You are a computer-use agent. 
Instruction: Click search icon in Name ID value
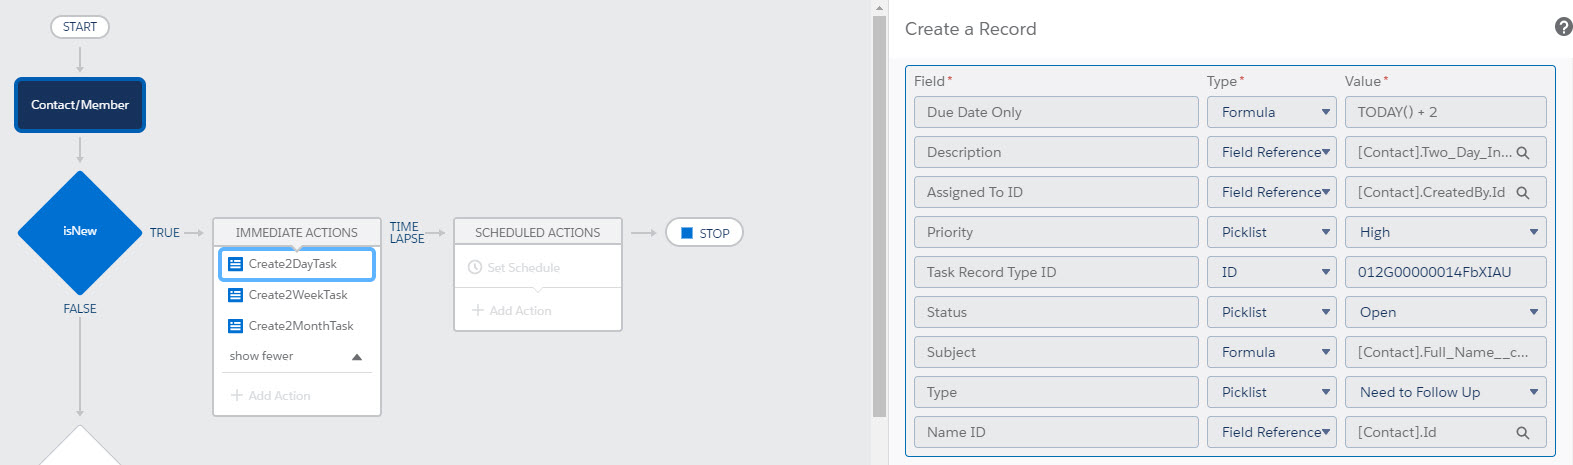(x=1522, y=433)
